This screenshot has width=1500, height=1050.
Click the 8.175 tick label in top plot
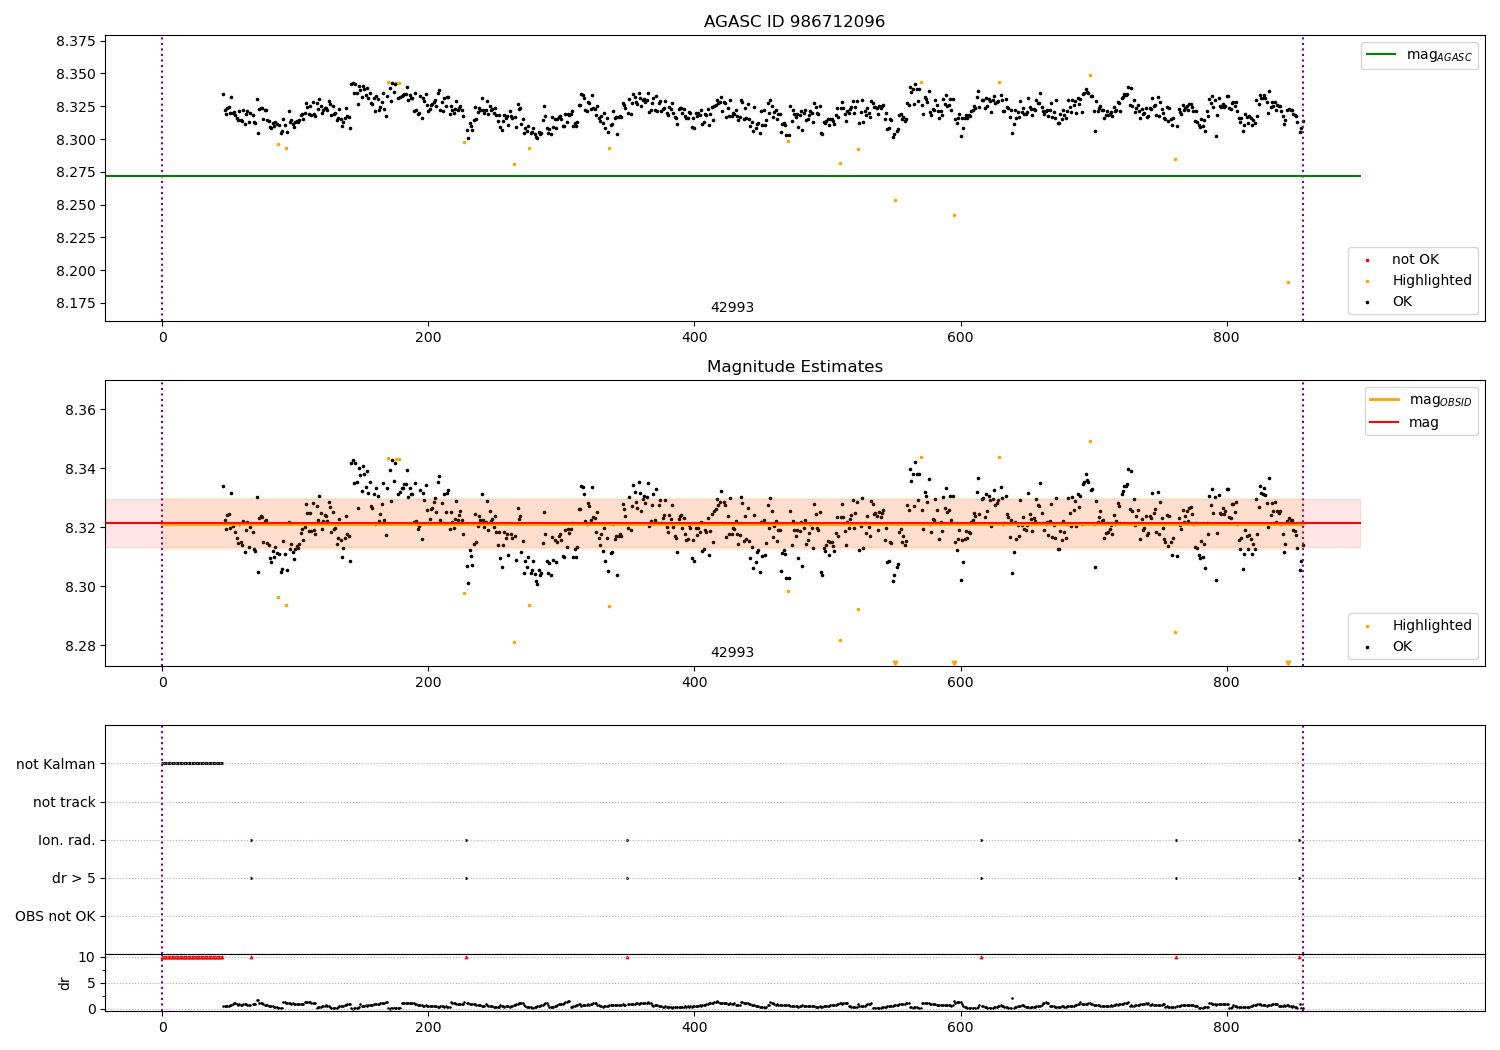coord(75,304)
